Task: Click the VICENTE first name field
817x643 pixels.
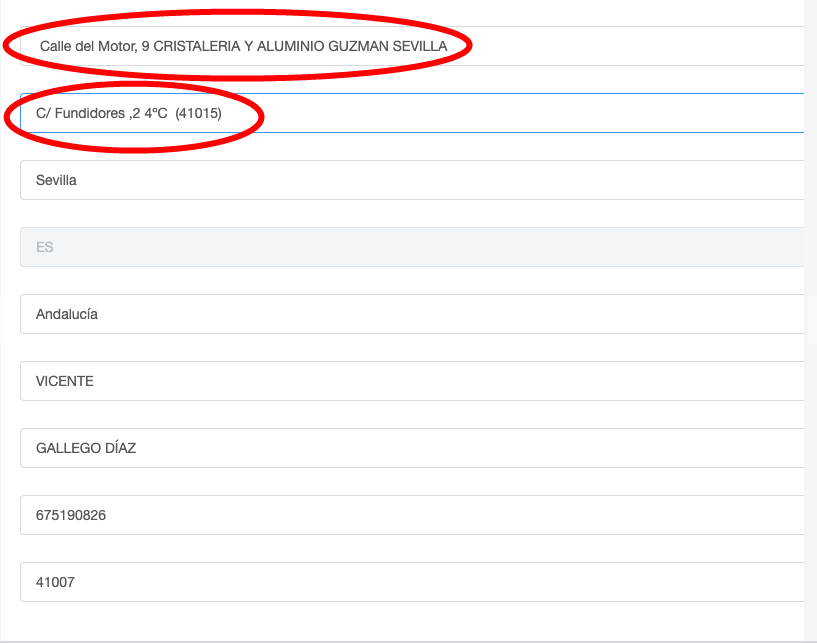Action: (x=410, y=381)
